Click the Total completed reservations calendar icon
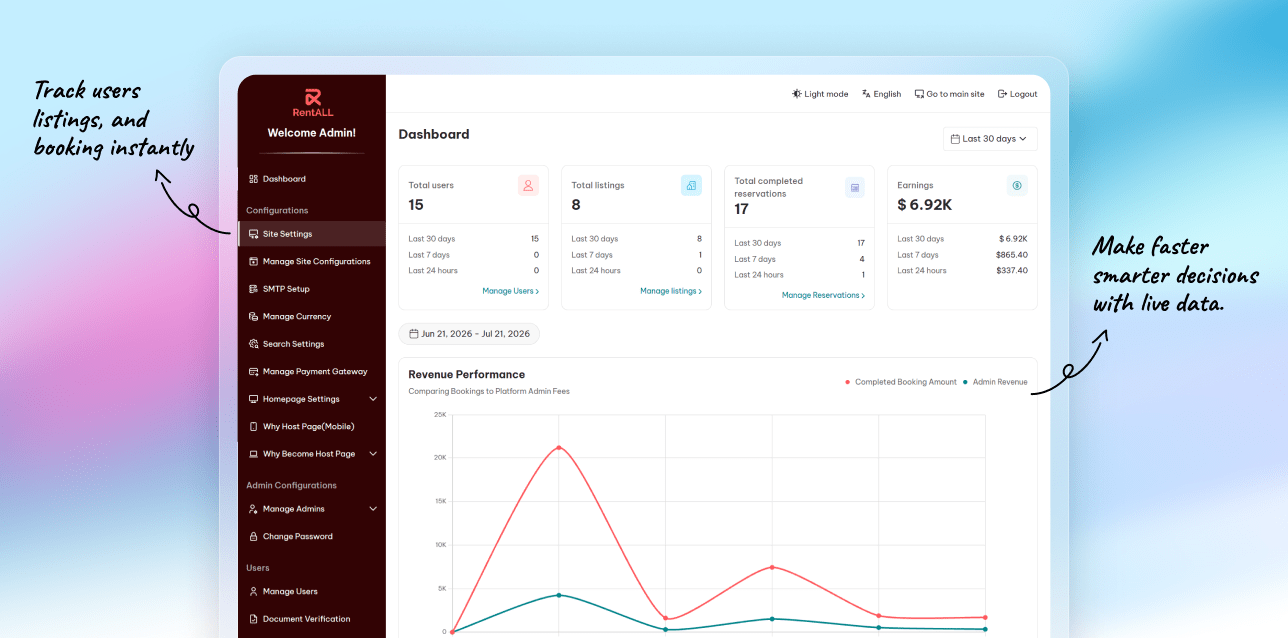This screenshot has height=638, width=1288. (x=855, y=187)
